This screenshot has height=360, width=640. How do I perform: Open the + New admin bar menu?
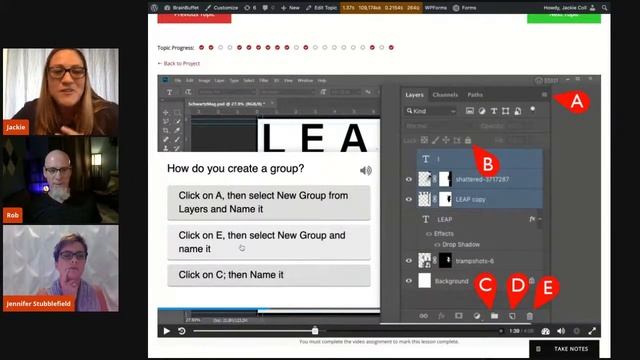(x=290, y=8)
